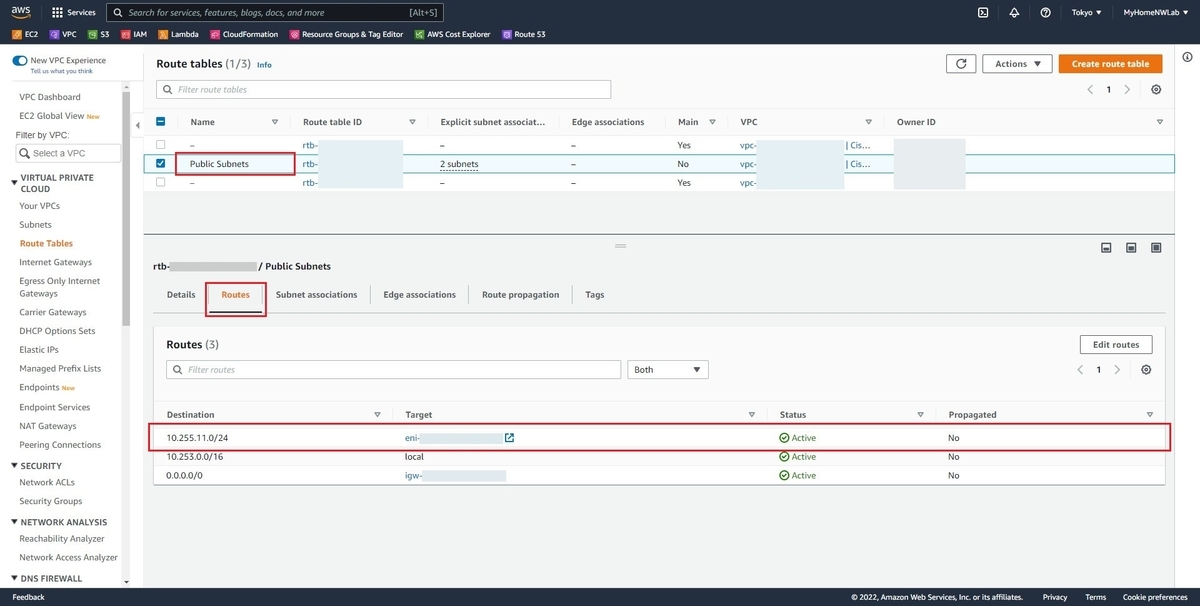The width and height of the screenshot is (1200, 606).
Task: Open Subnets in the sidebar
Action: tap(35, 225)
